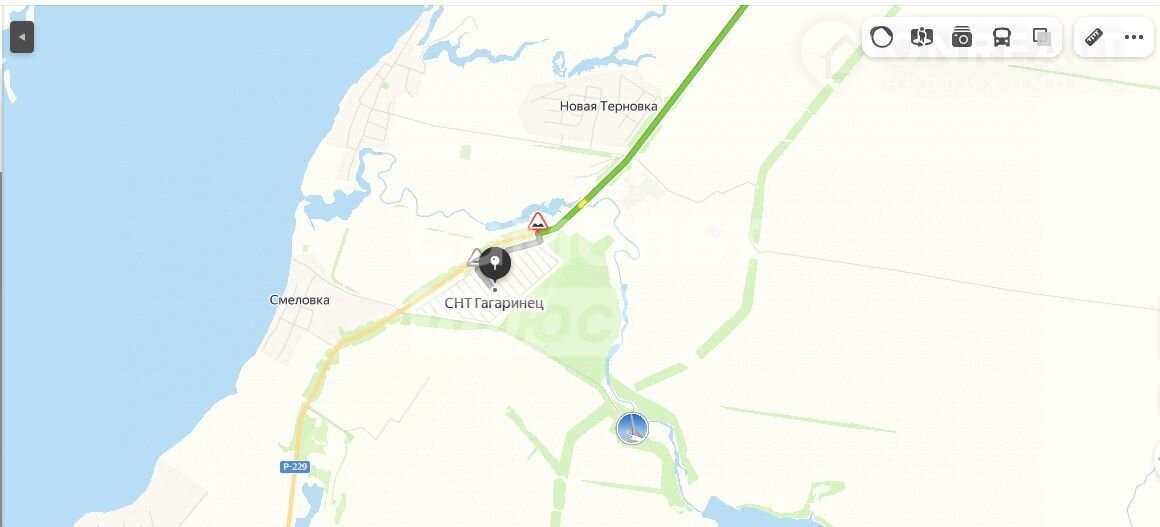Viewport: 1160px width, 527px height.
Task: Toggle the traffic layer circle icon
Action: pyautogui.click(x=881, y=37)
